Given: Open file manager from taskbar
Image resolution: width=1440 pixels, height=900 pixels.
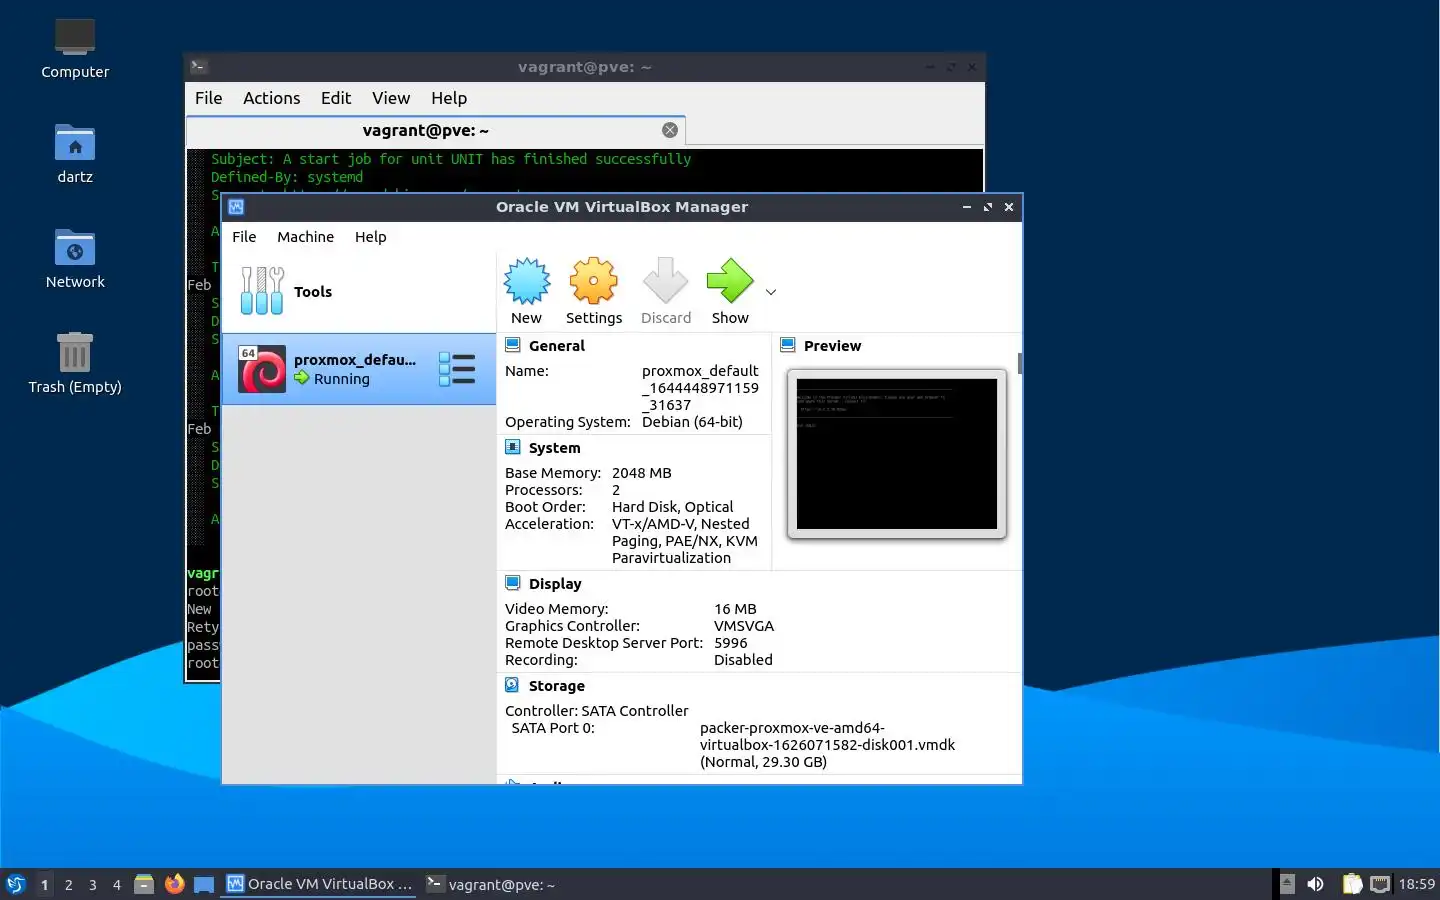Looking at the screenshot, I should pyautogui.click(x=144, y=884).
